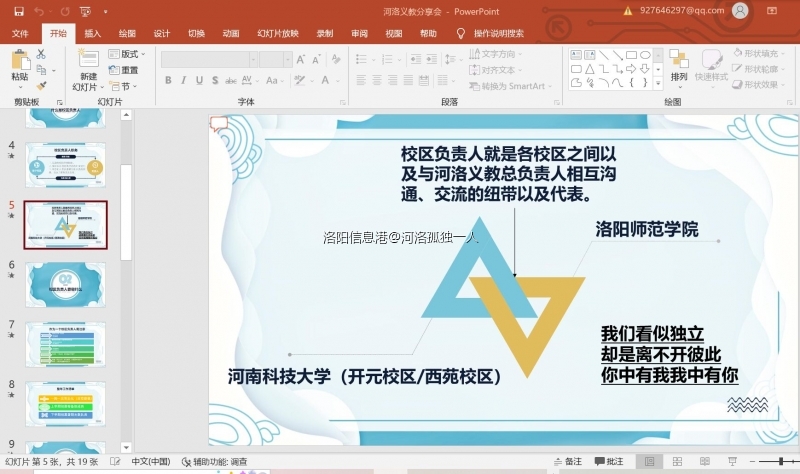
Task: Open Align Text (对齐文本) dropdown
Action: pyautogui.click(x=495, y=70)
